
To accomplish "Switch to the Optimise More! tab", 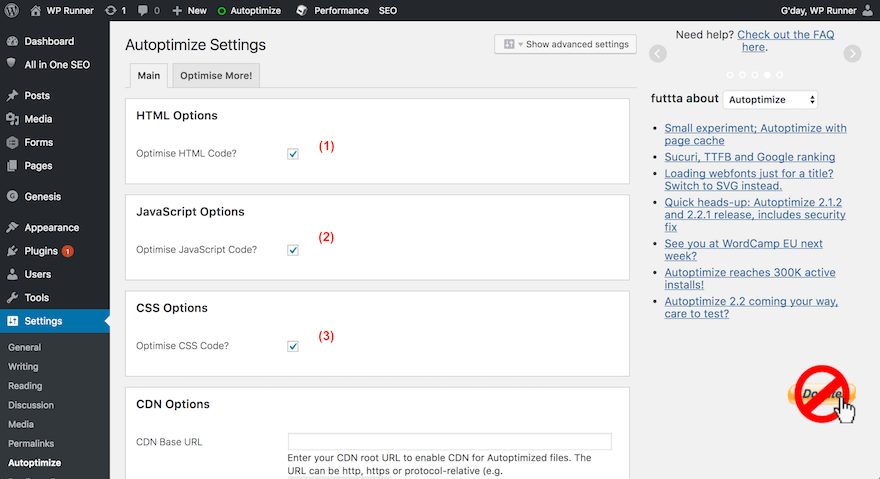I will (x=216, y=75).
